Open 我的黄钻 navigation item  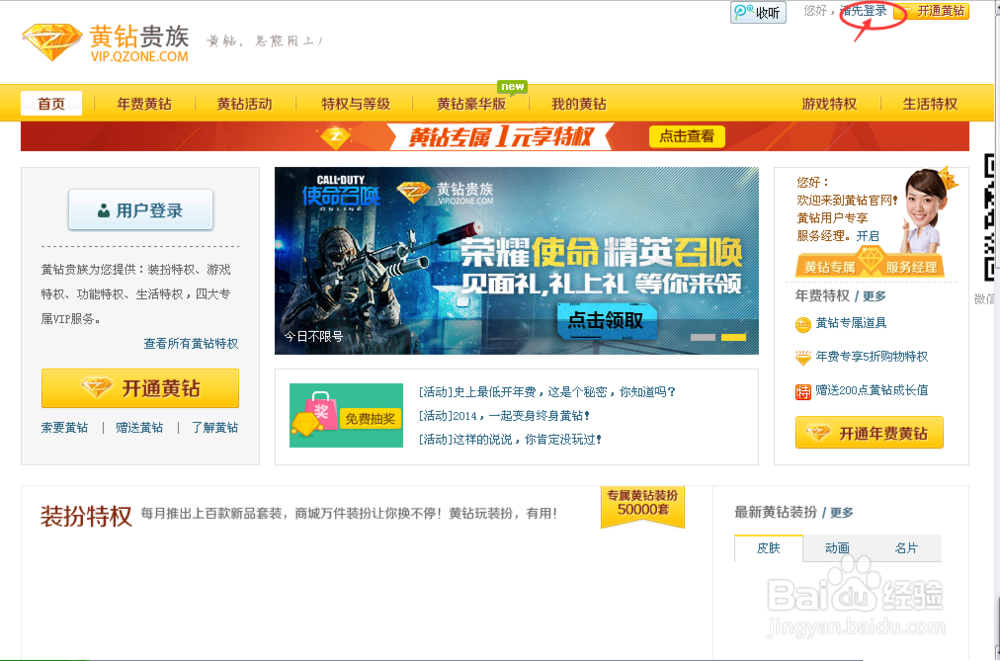coord(578,104)
